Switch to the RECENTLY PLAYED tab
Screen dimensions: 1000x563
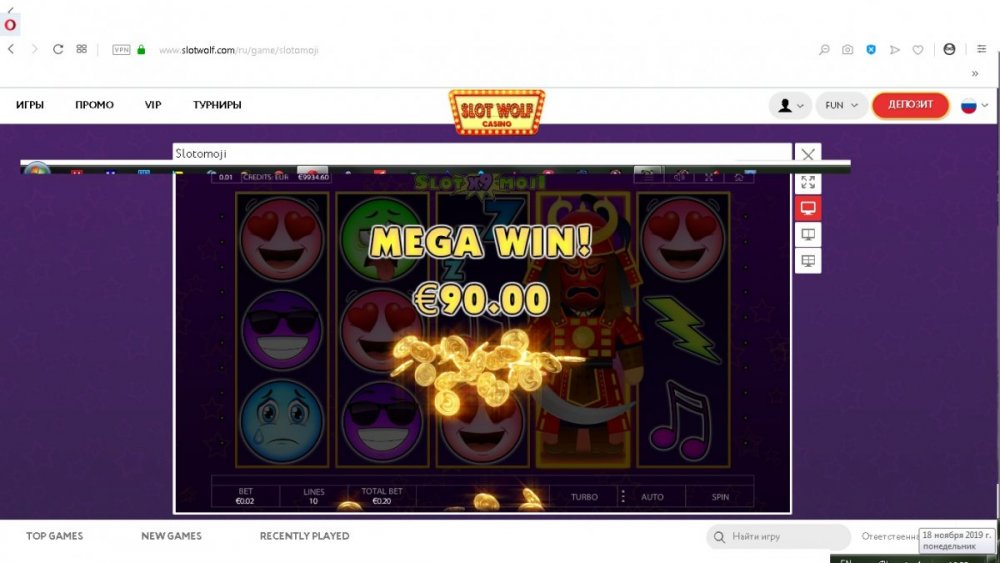[x=304, y=536]
